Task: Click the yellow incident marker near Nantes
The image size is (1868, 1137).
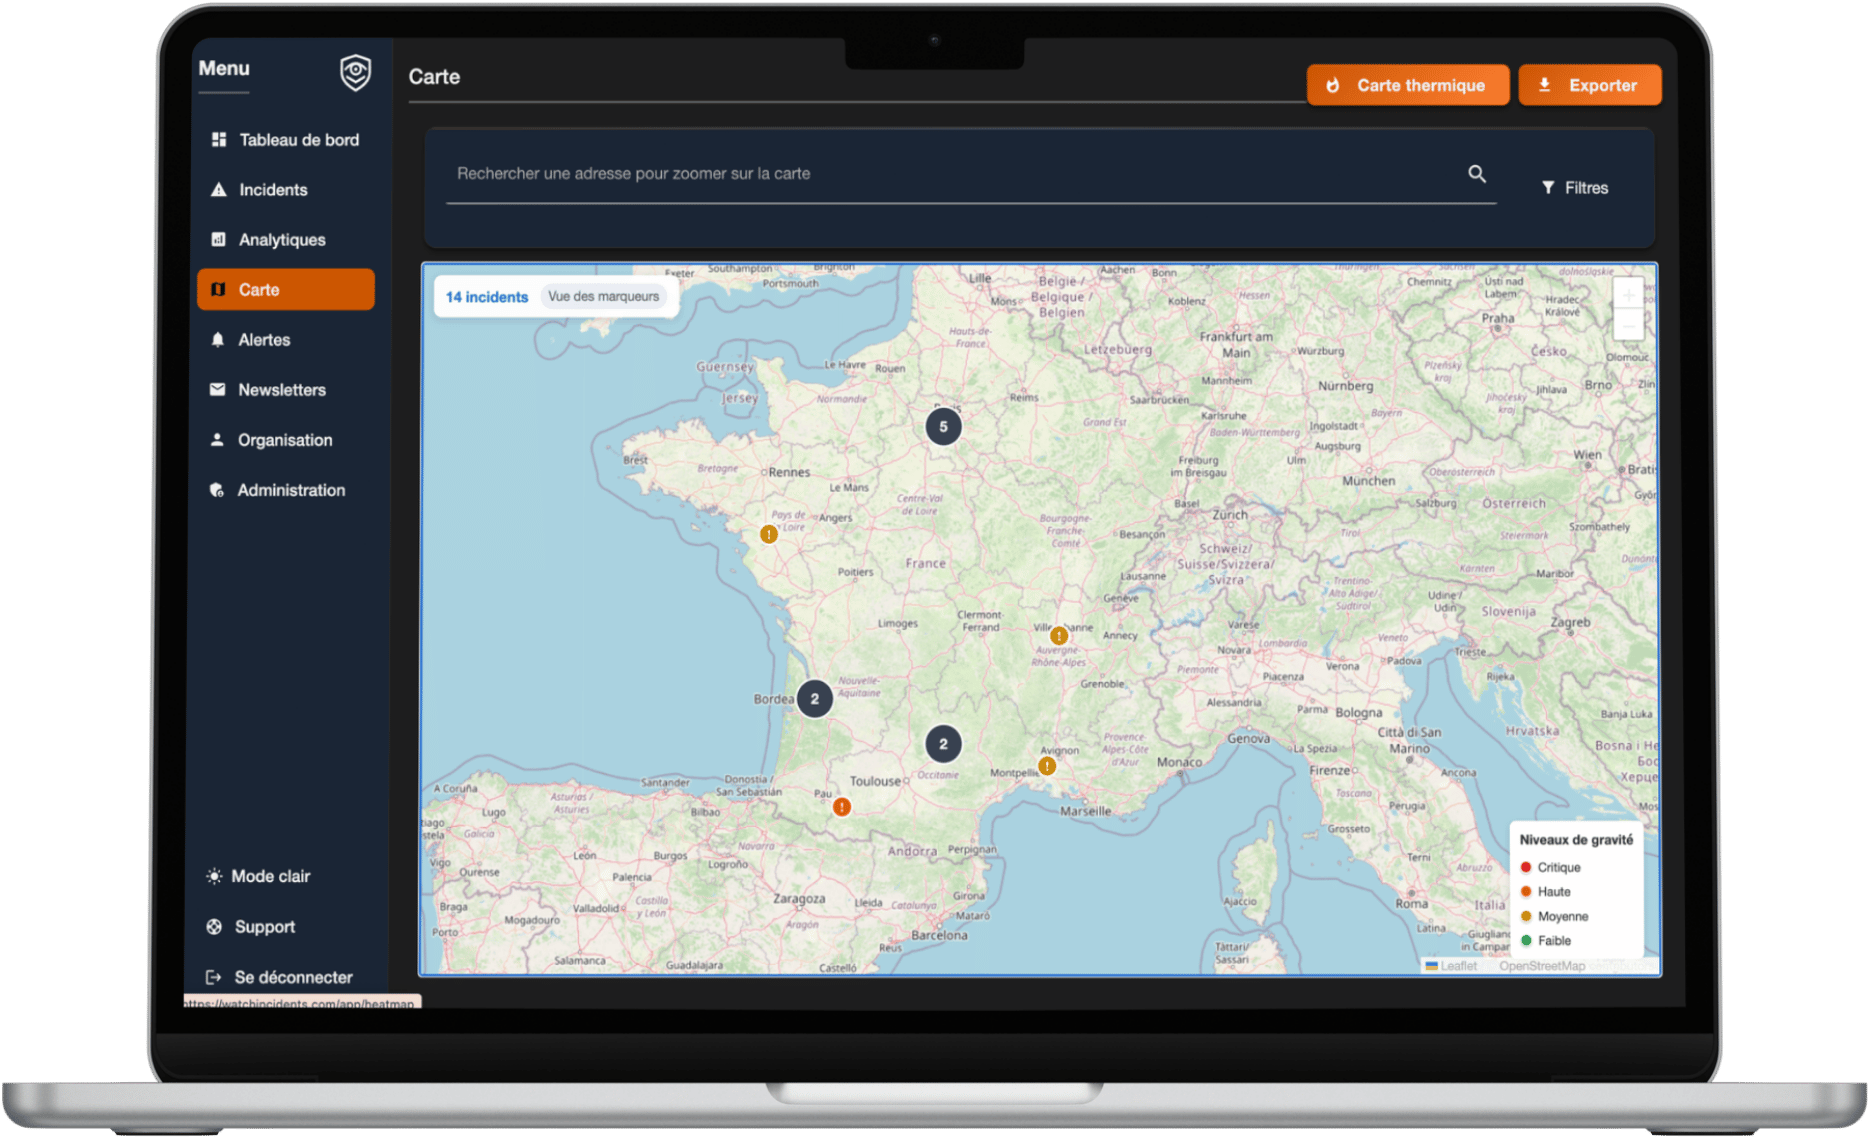Action: [768, 535]
